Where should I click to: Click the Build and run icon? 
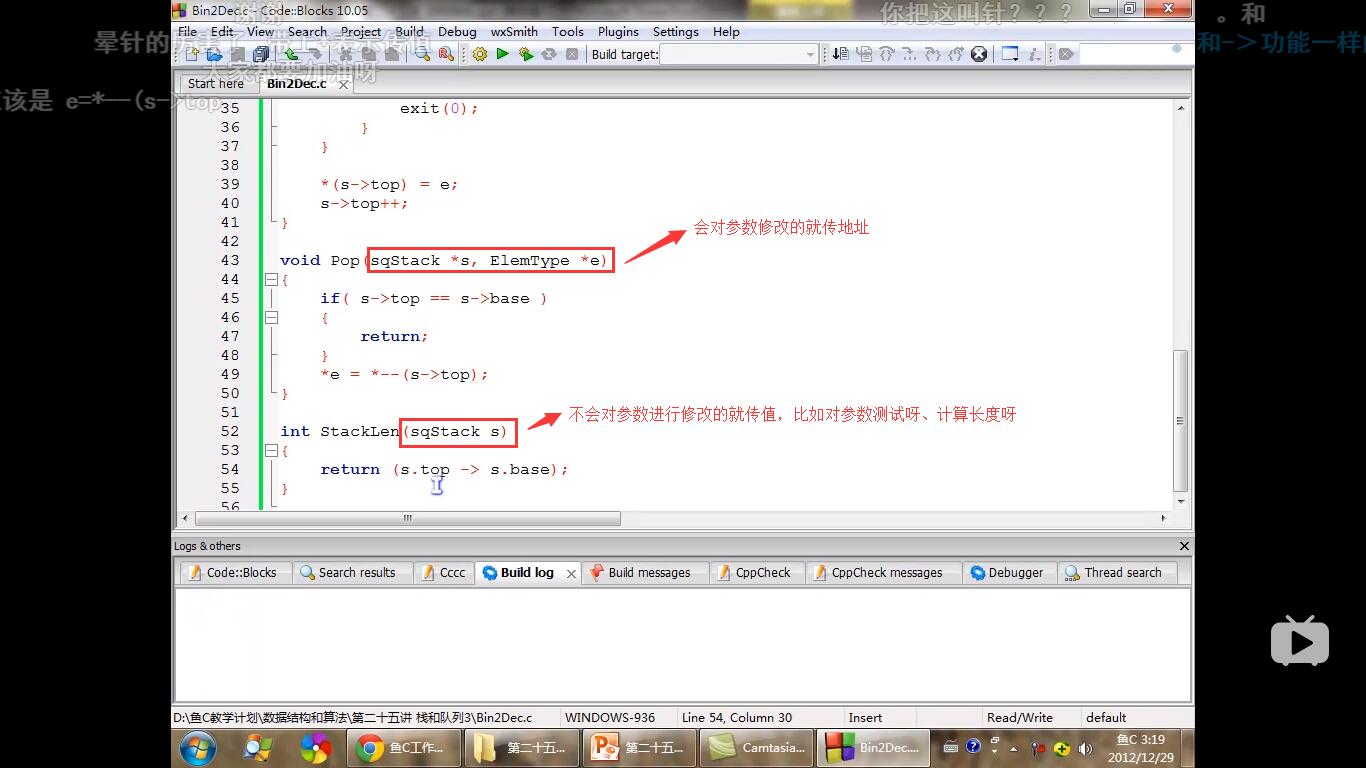point(526,54)
